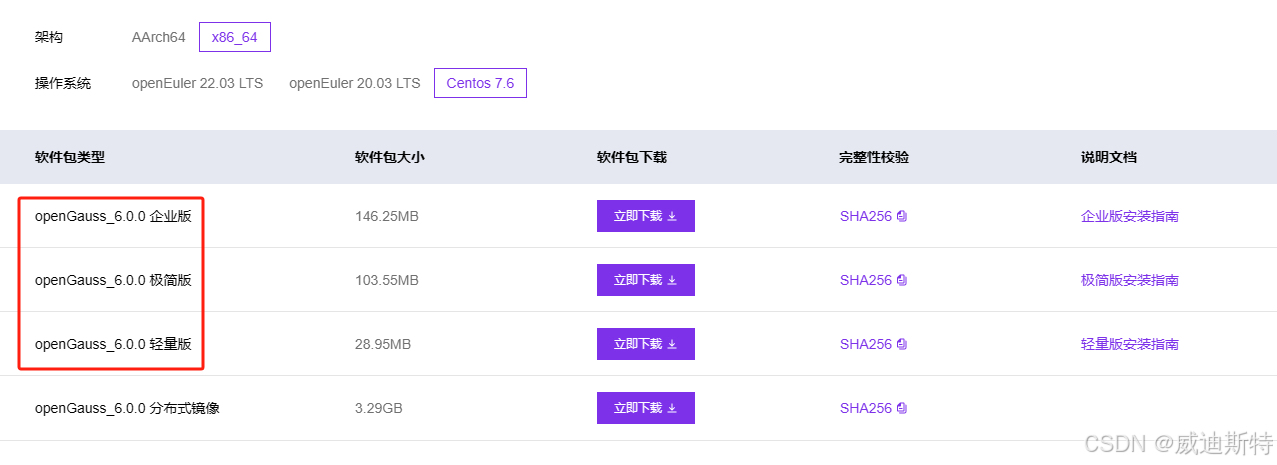Click the openGauss_6.0.0 极简版 package name
This screenshot has width=1277, height=465.
(113, 280)
